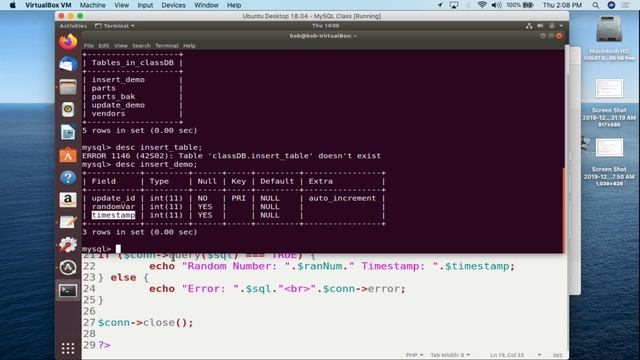Open the Text Editor dock icon
Image resolution: width=640 pixels, height=360 pixels.
pyautogui.click(x=68, y=222)
